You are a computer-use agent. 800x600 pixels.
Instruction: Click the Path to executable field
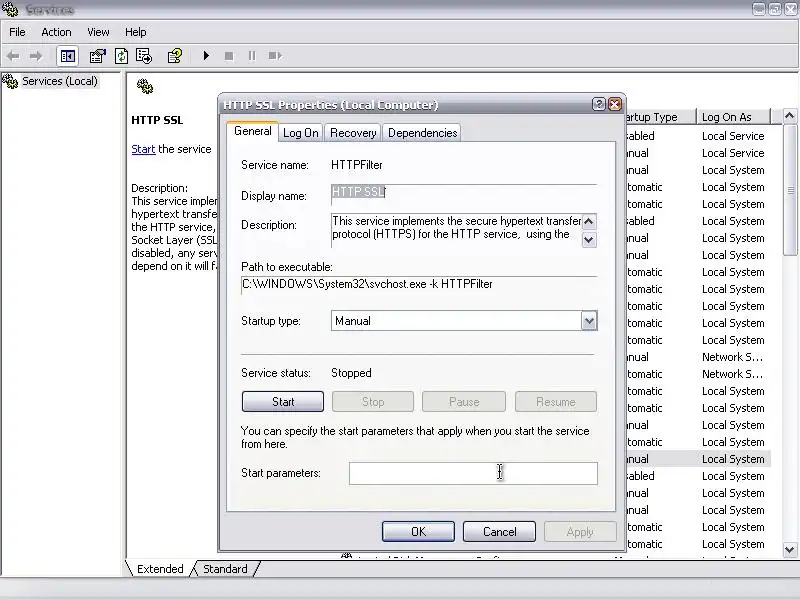coord(419,285)
